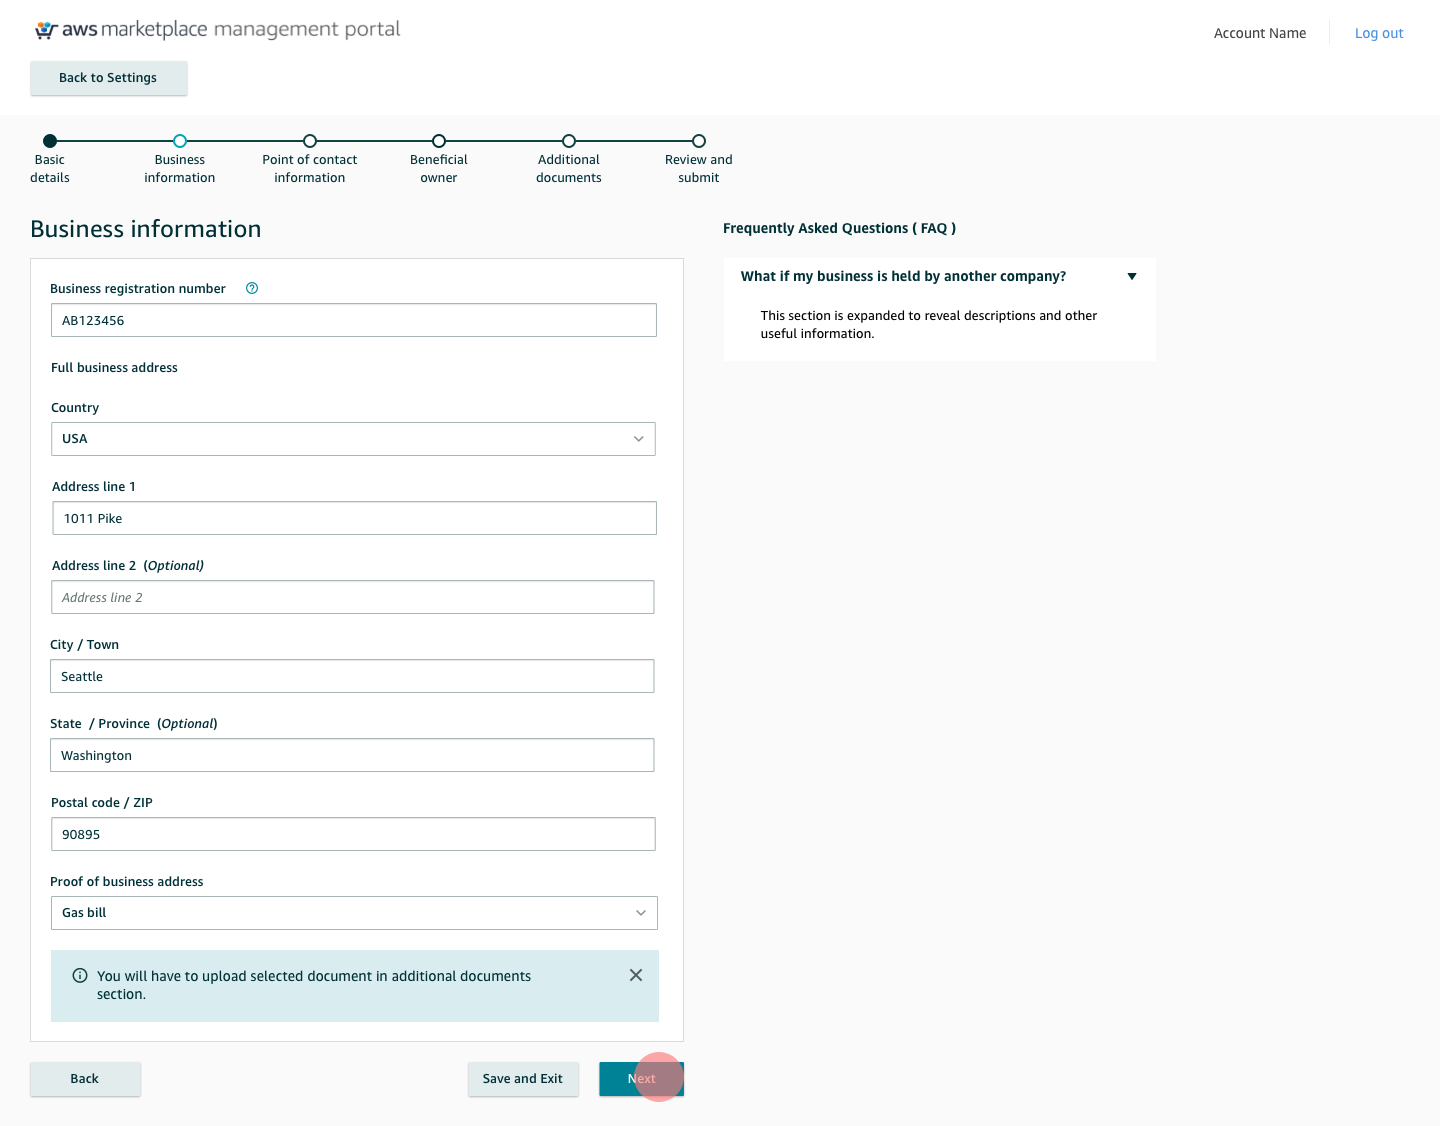Screen dimensions: 1440x1126
Task: Focus the State / Province field
Action: 352,755
